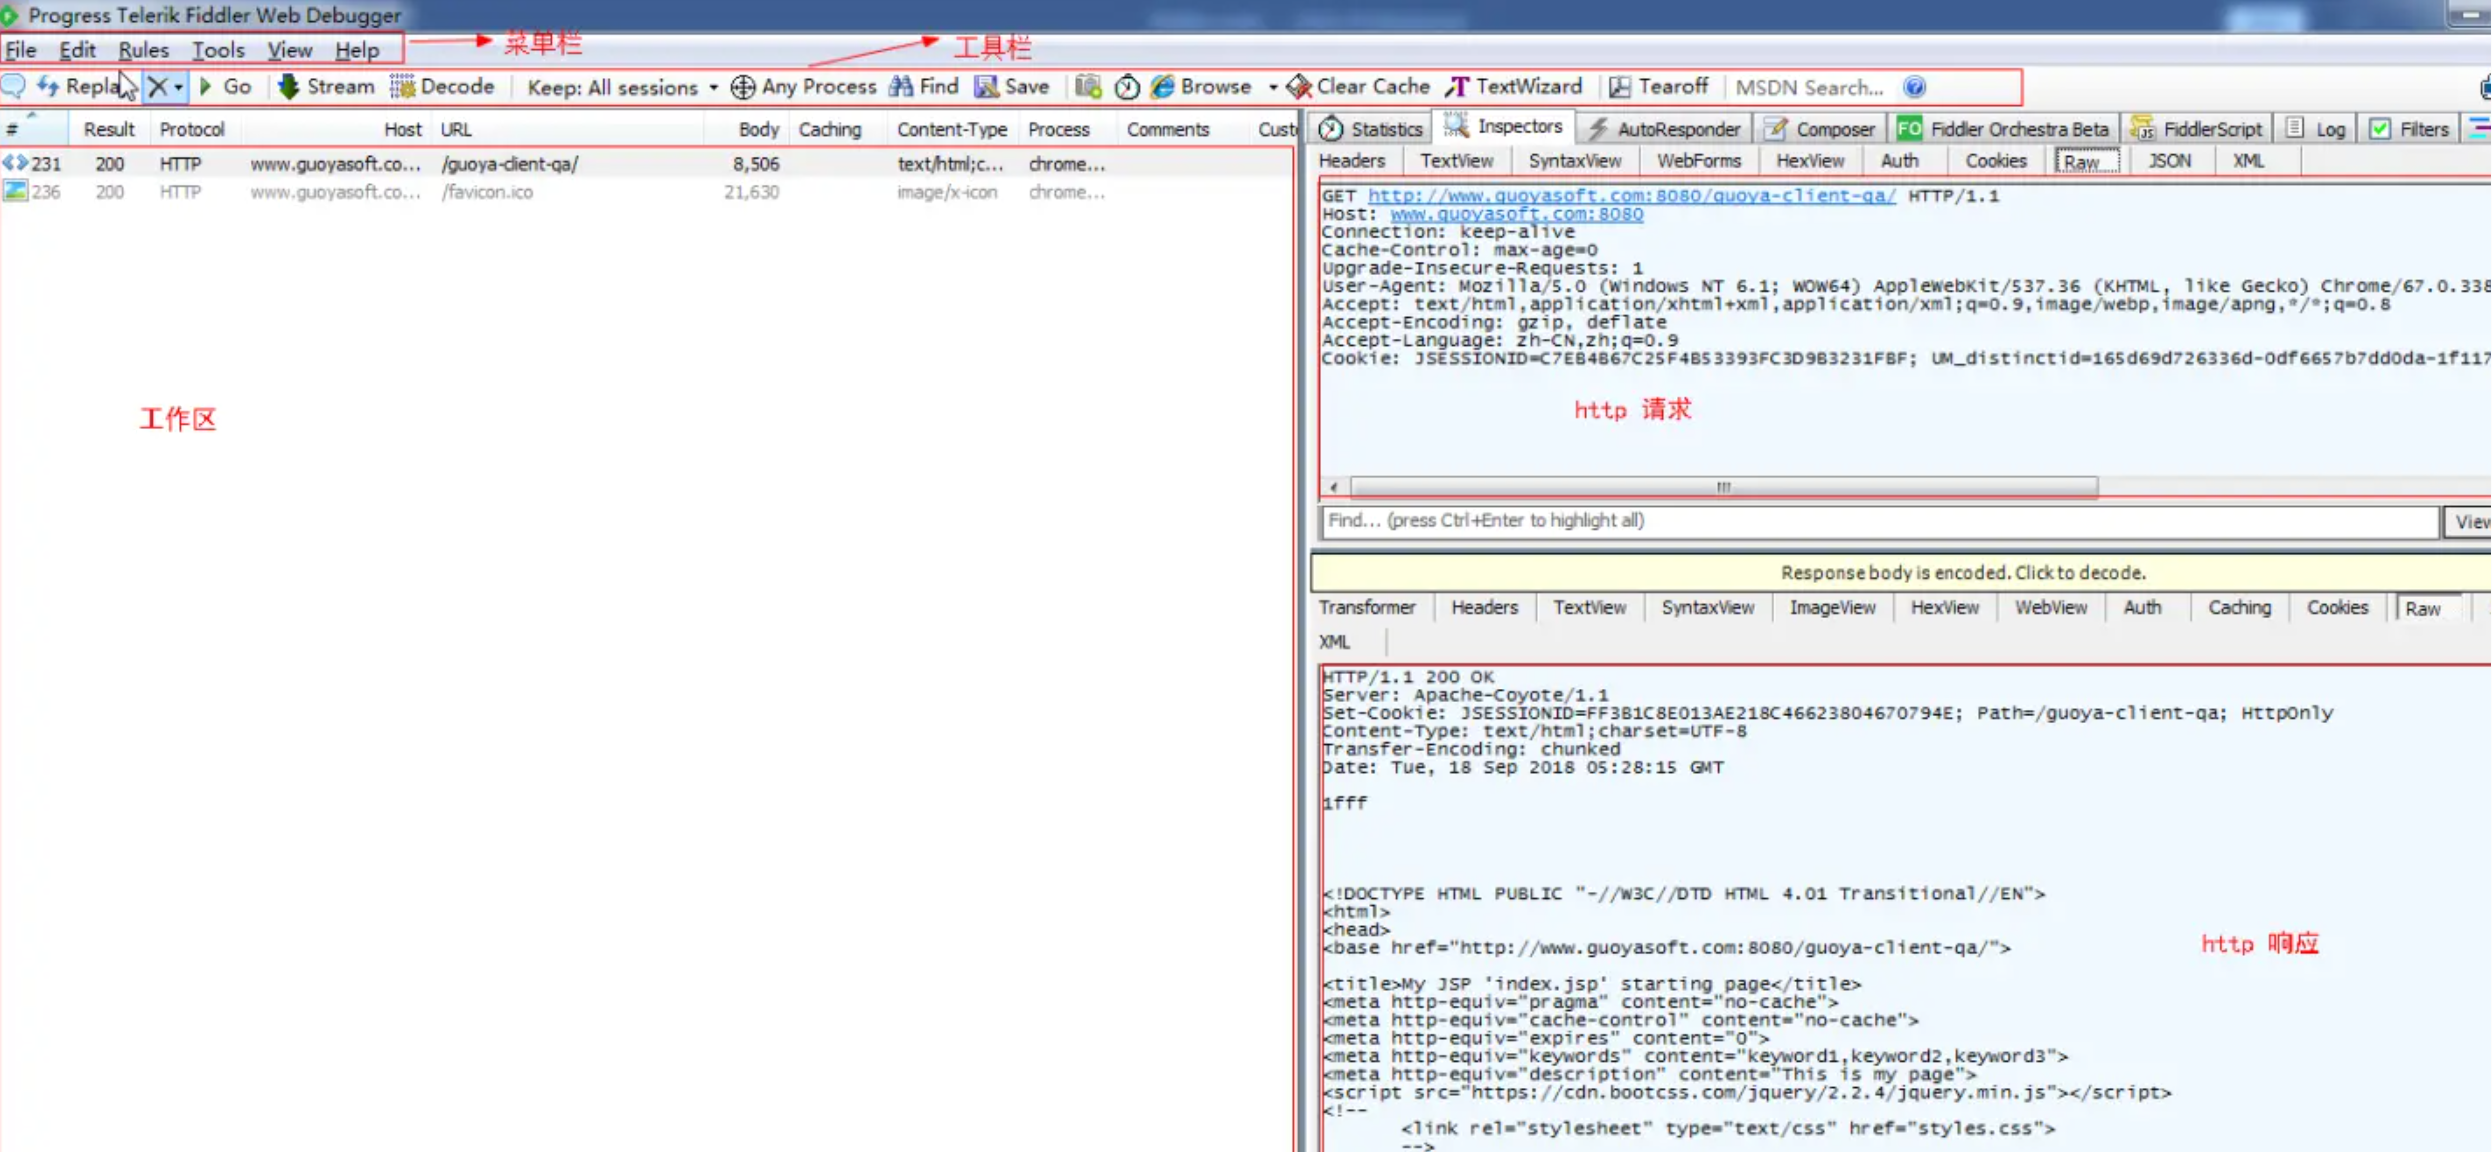Open the Composer tab

[x=1819, y=129]
